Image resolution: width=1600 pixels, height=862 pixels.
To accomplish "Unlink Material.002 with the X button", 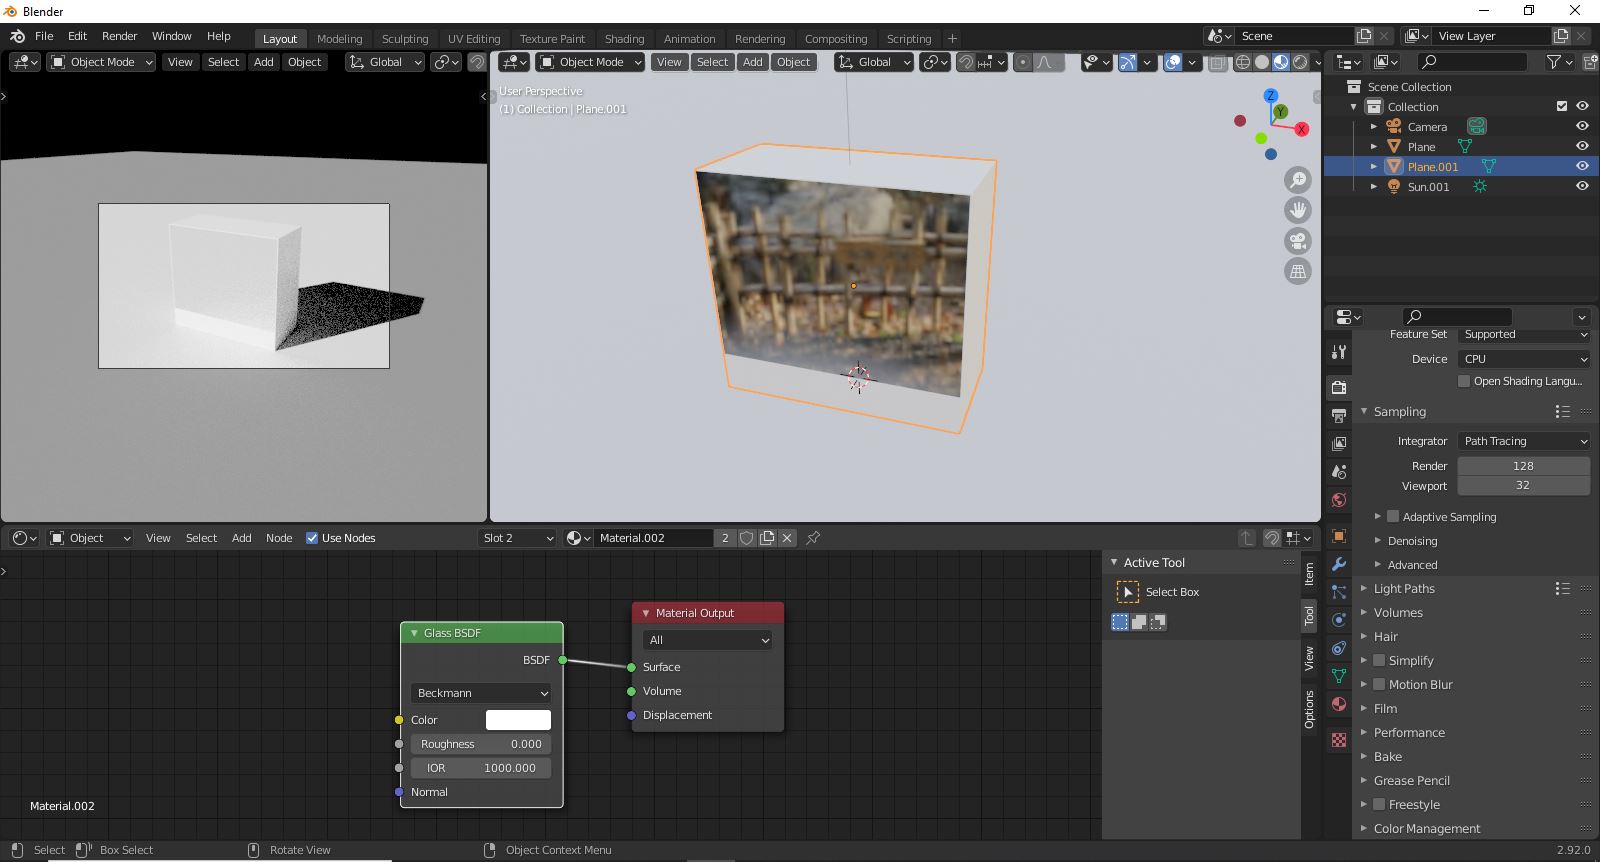I will (x=787, y=538).
